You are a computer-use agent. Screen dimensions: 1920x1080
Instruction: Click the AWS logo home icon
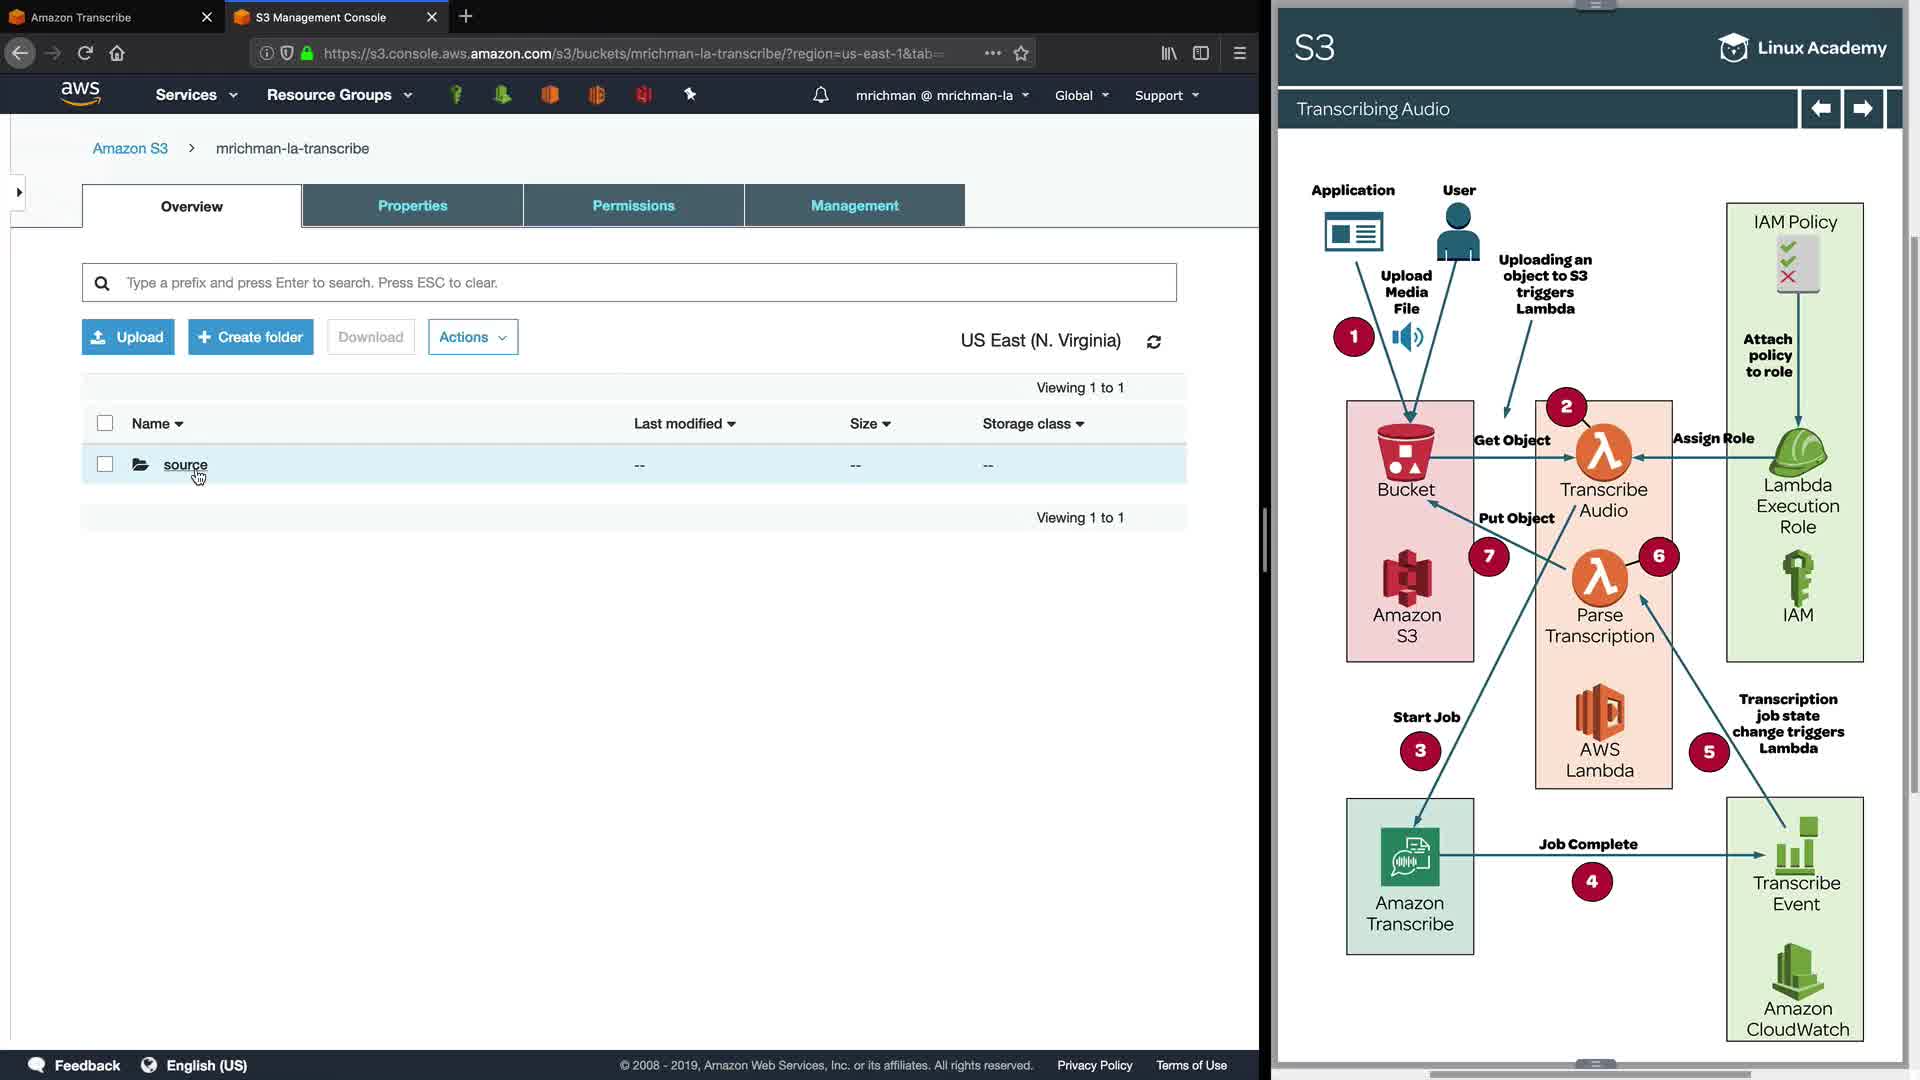pos(80,94)
